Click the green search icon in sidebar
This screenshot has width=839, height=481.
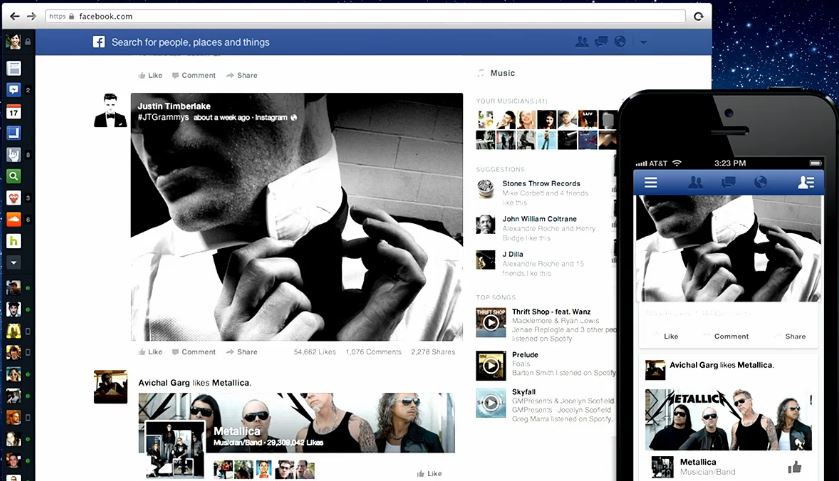click(x=14, y=176)
